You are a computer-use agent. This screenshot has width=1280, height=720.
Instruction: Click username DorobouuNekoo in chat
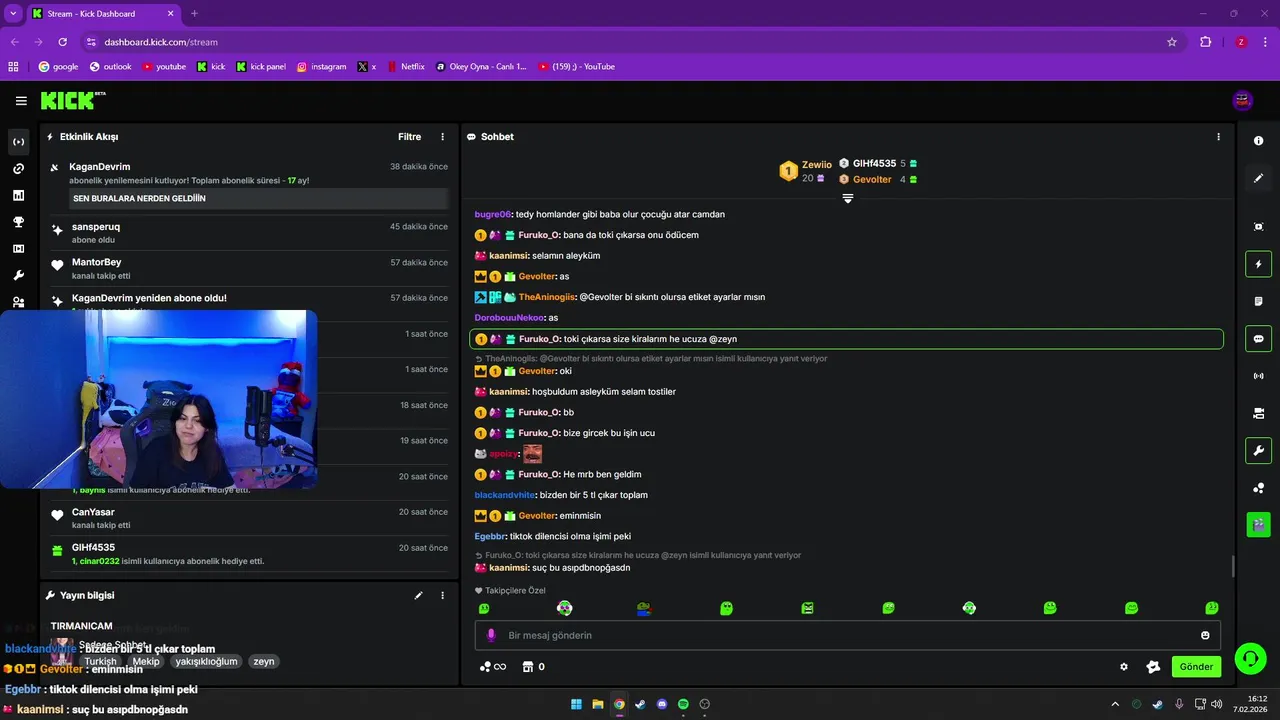(x=509, y=318)
